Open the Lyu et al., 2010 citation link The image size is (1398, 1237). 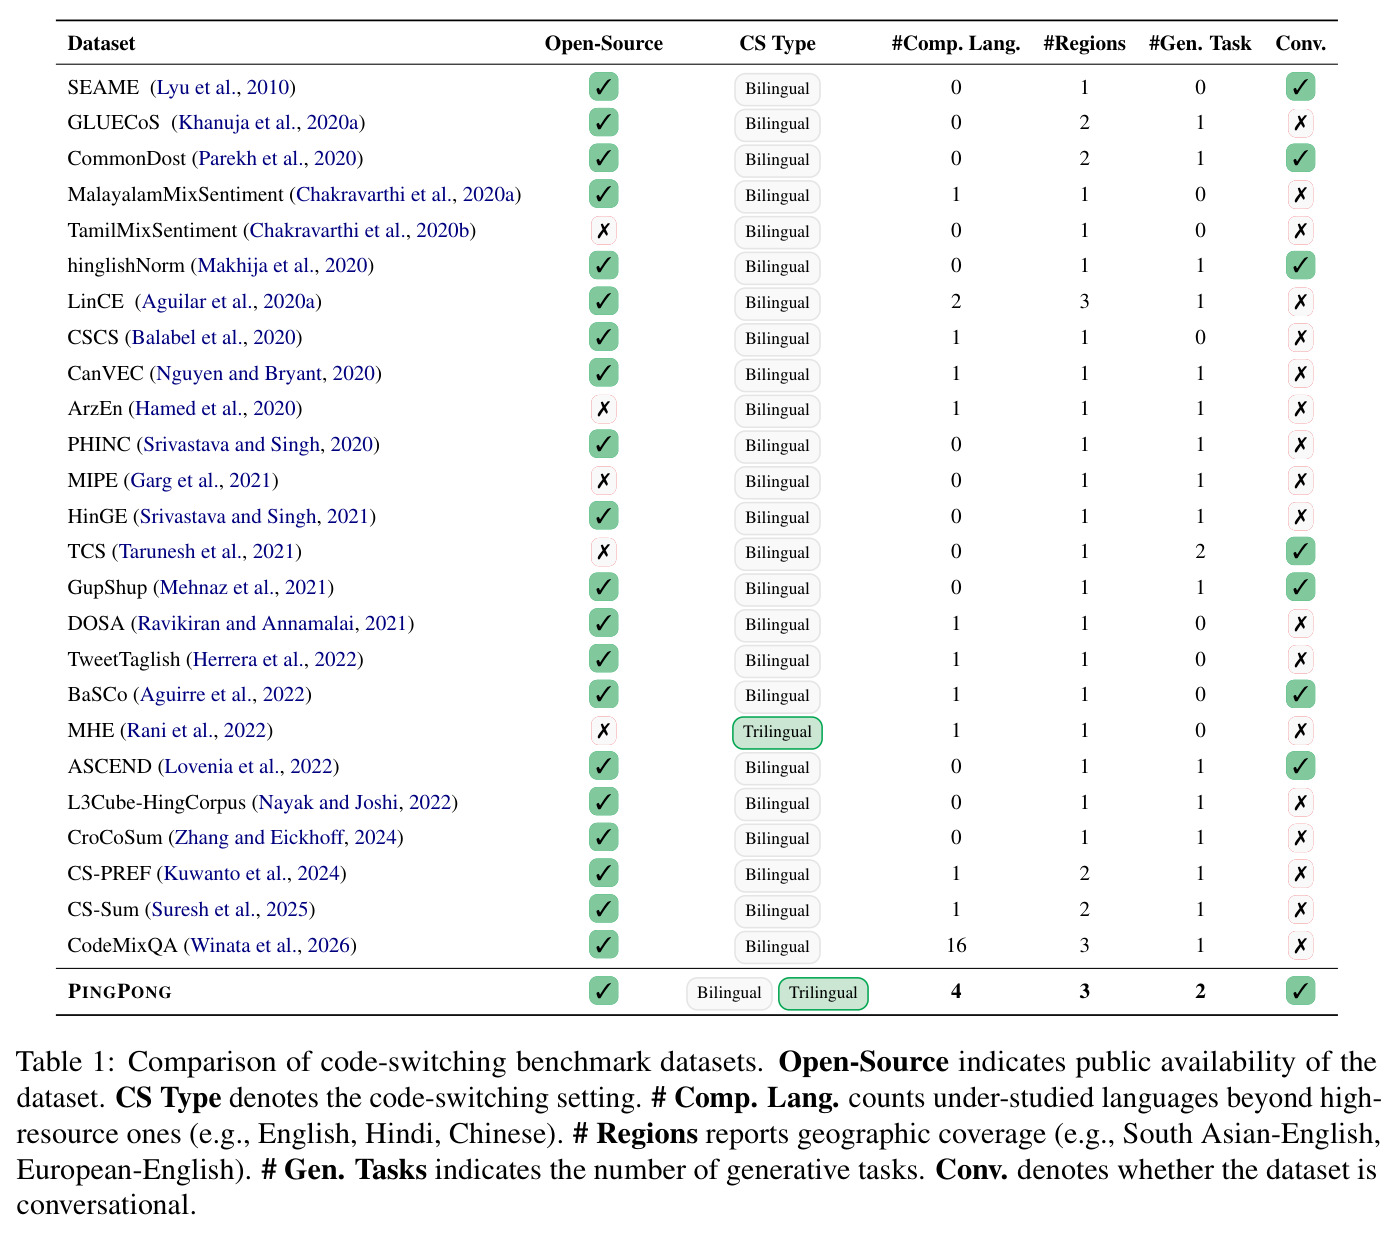point(223,88)
